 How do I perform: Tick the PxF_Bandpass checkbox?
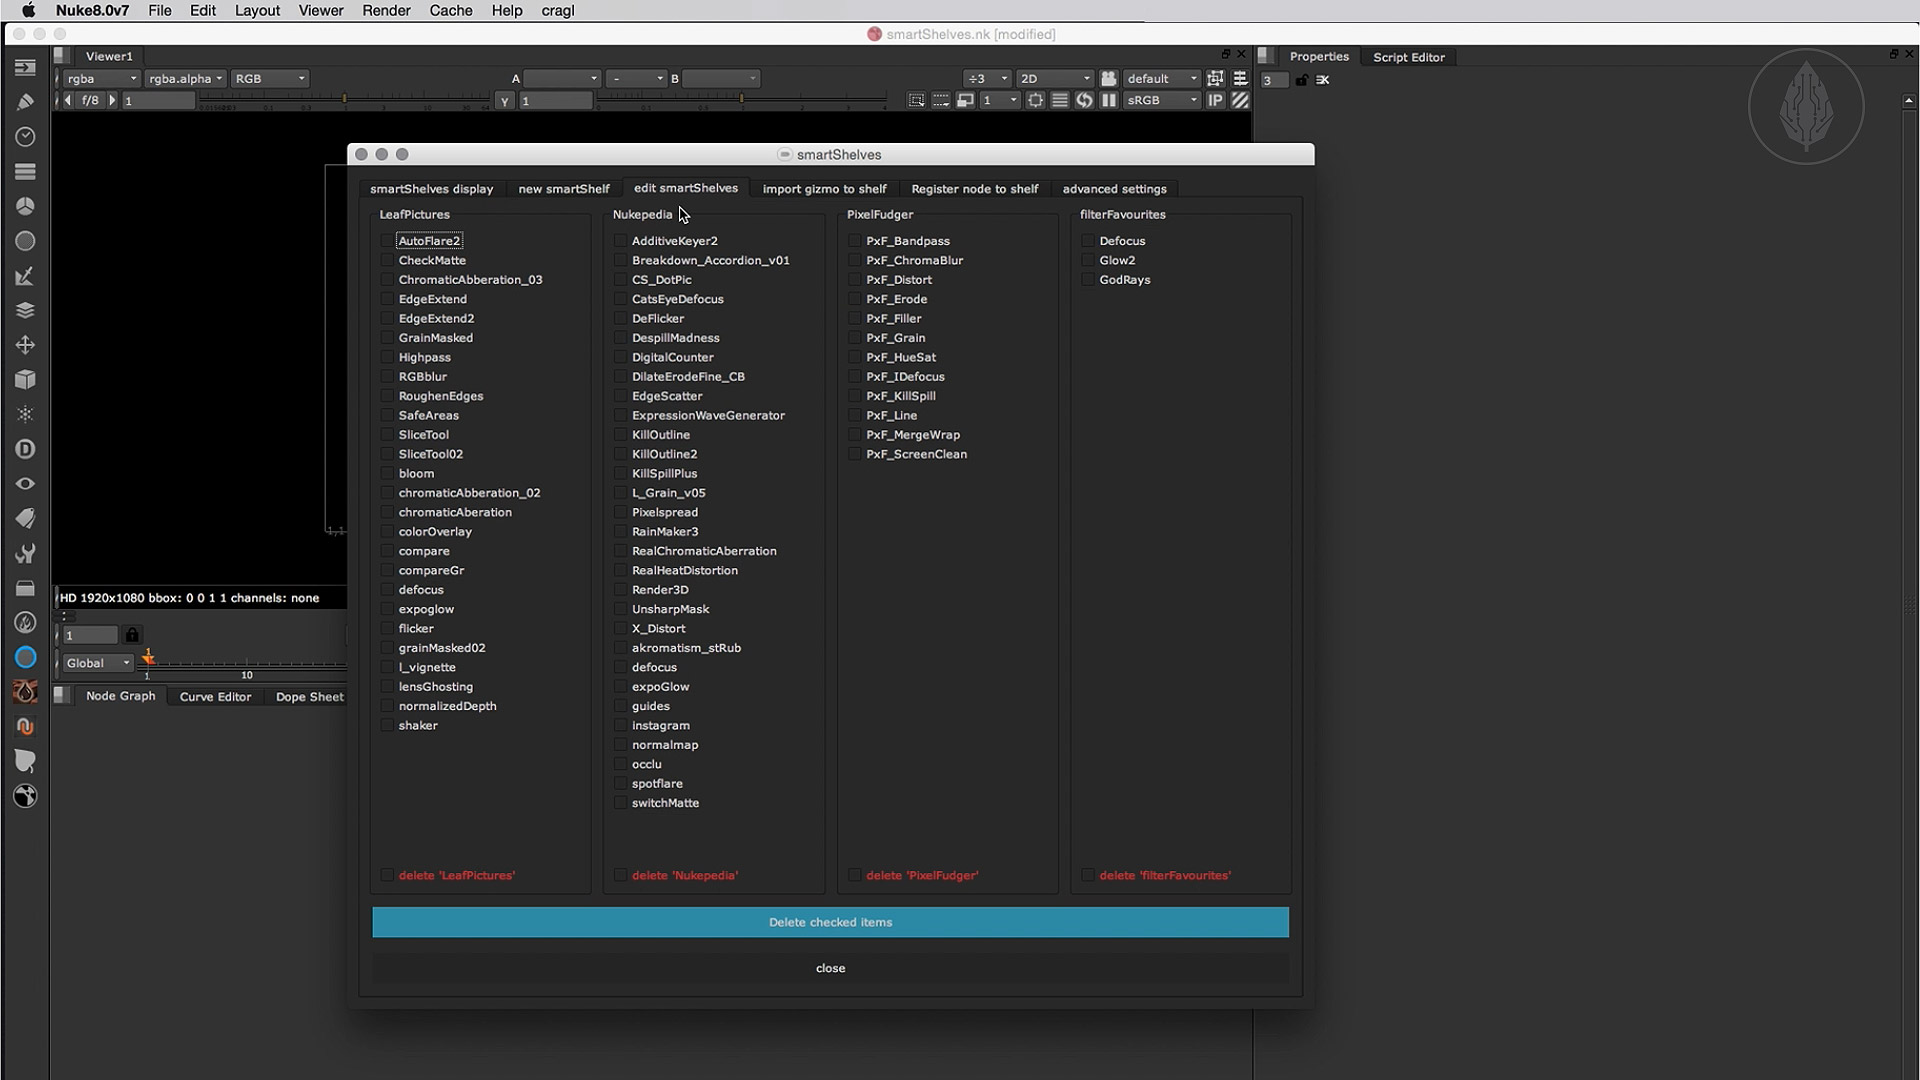pos(854,241)
